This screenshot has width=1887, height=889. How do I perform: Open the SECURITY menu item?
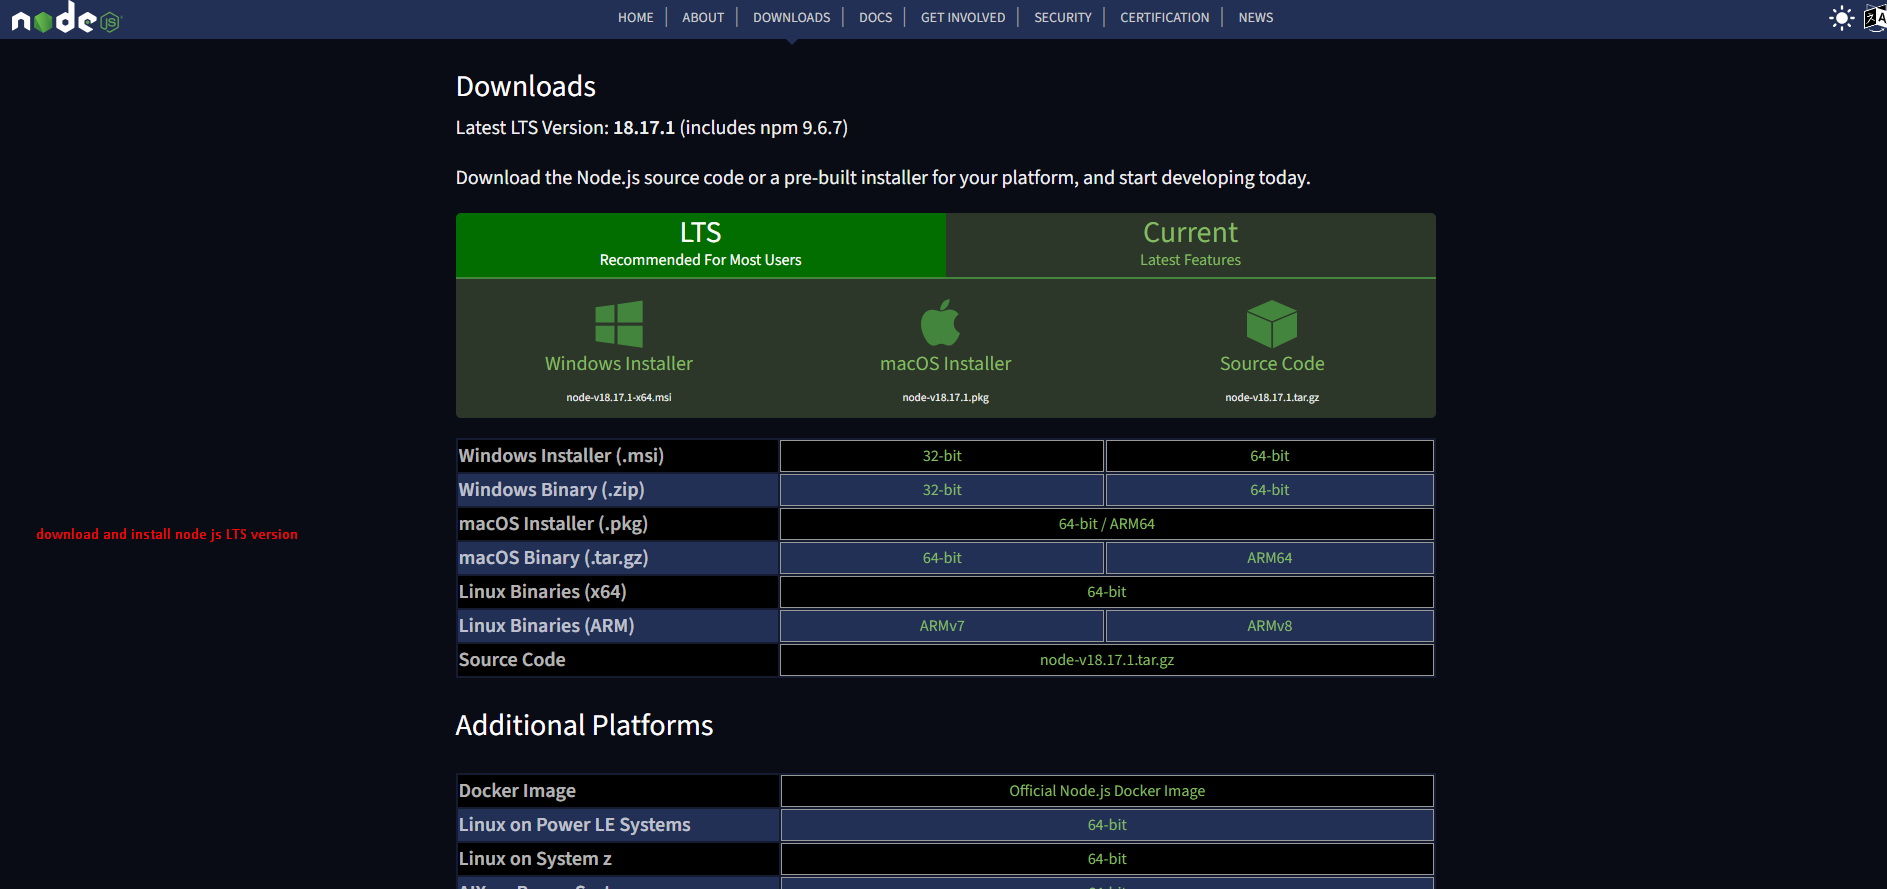click(1063, 17)
